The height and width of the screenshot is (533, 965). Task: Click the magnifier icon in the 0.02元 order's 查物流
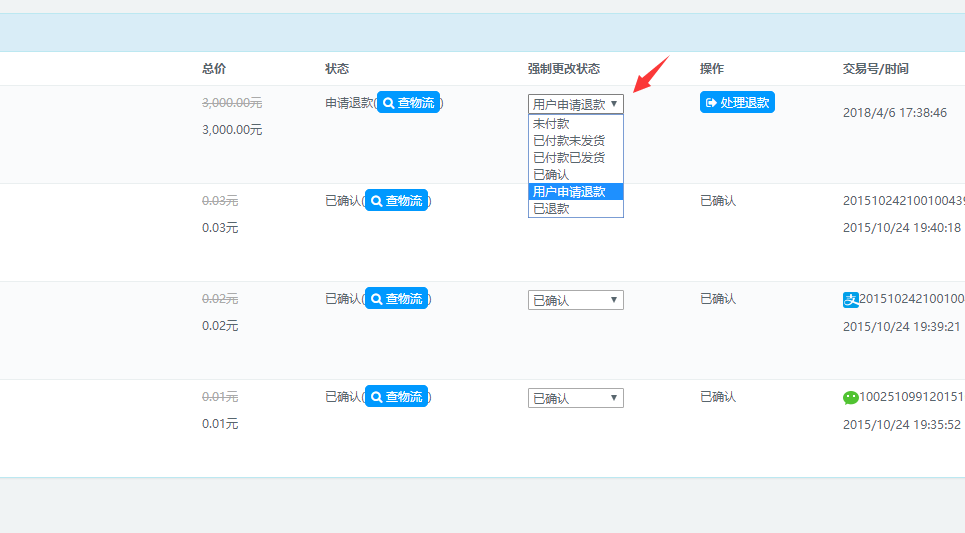(x=376, y=299)
